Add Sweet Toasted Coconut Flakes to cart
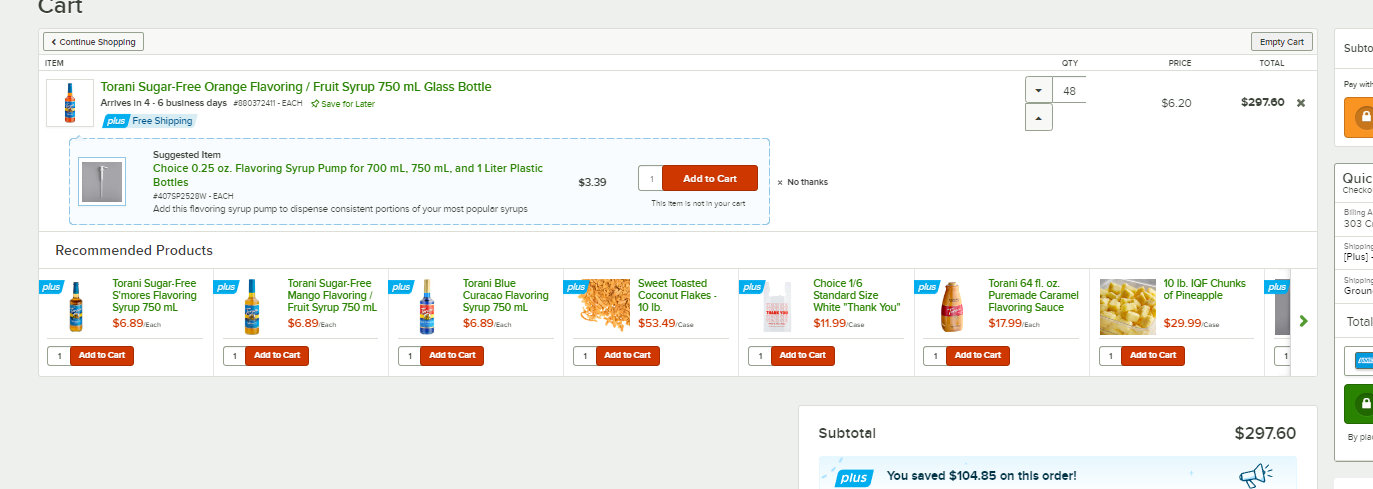The width and height of the screenshot is (1373, 489). pyautogui.click(x=628, y=355)
